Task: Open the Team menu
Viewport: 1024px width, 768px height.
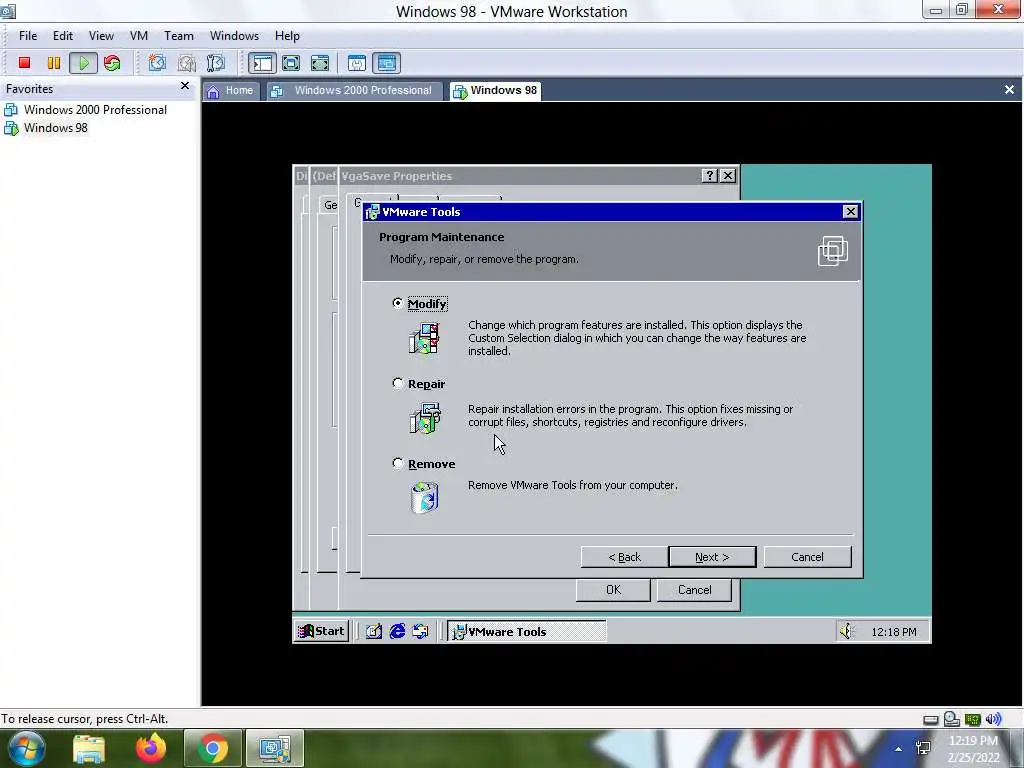Action: click(x=178, y=36)
